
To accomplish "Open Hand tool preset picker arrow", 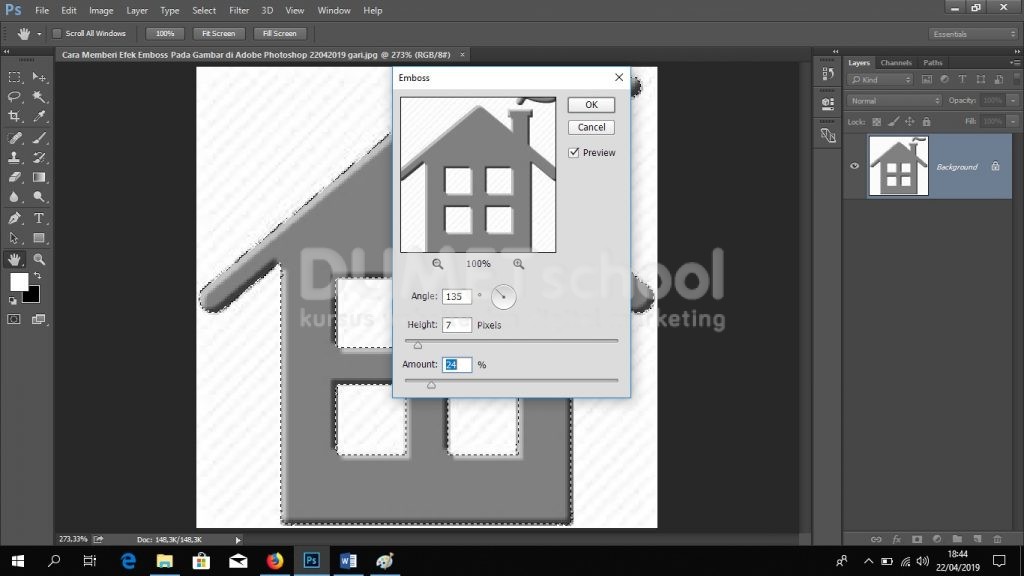I will pos(39,34).
